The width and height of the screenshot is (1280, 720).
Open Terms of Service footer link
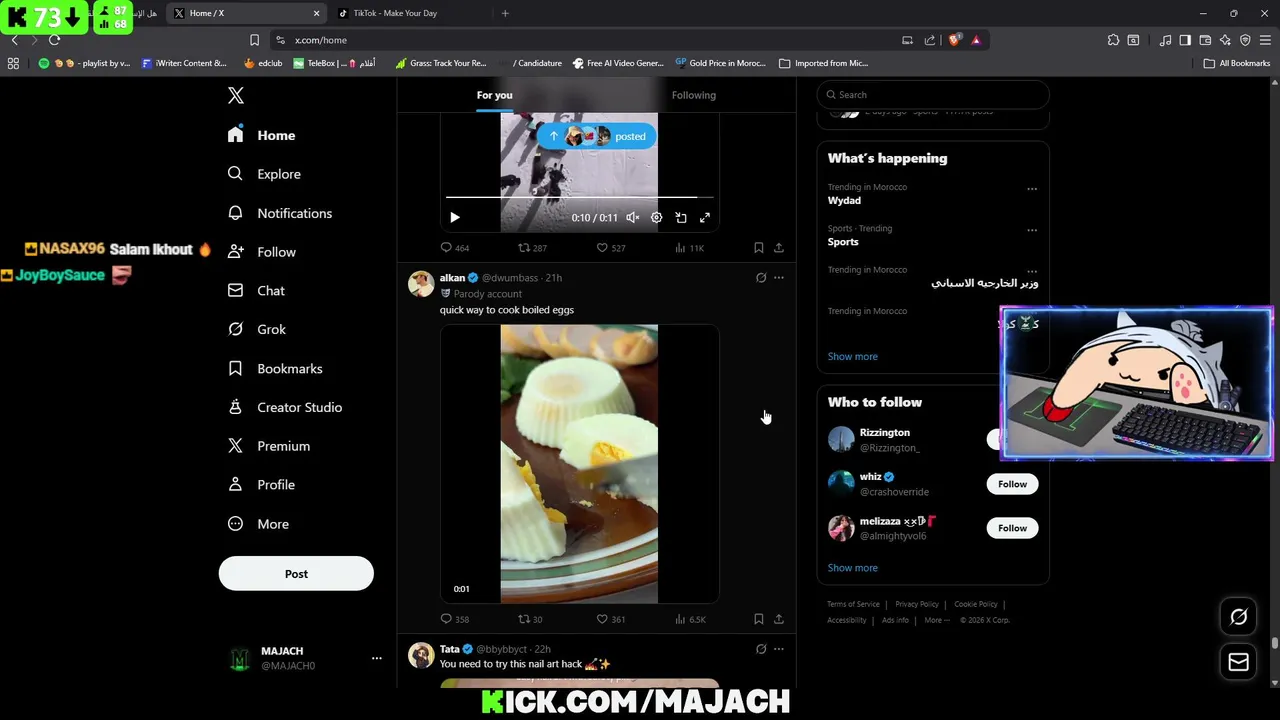coord(853,604)
